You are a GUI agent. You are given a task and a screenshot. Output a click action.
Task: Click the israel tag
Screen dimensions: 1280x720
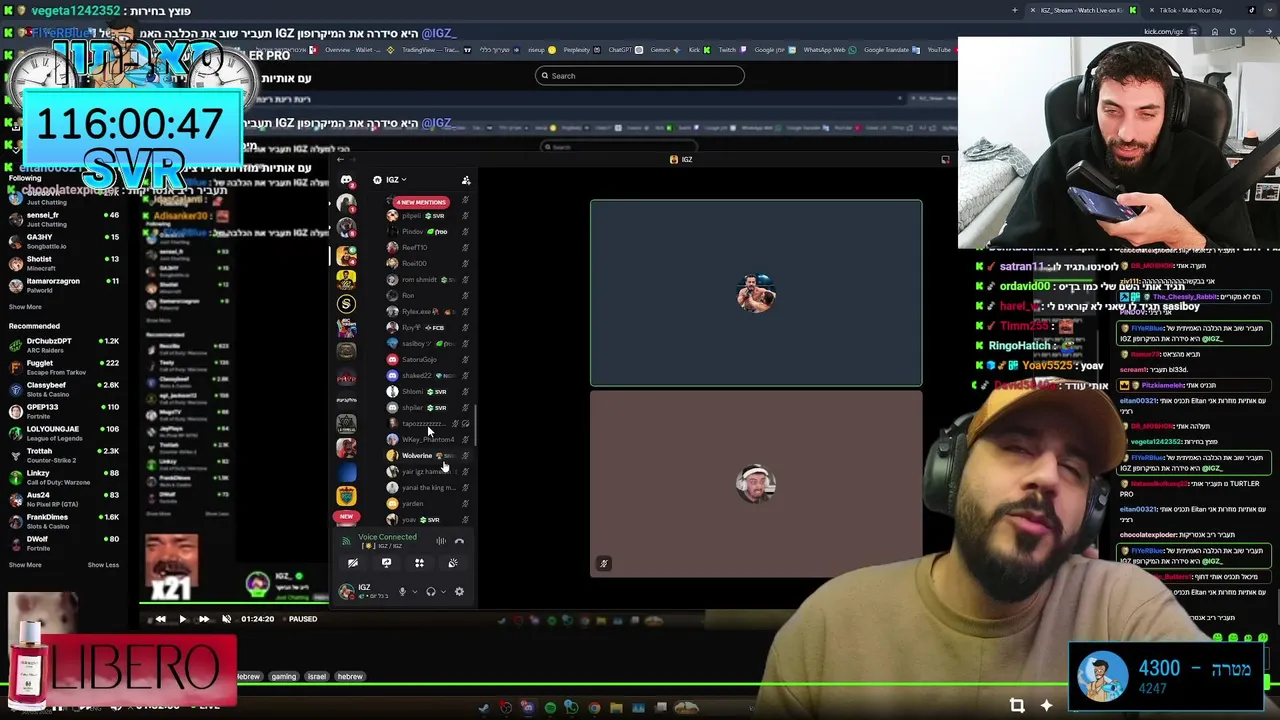(317, 676)
